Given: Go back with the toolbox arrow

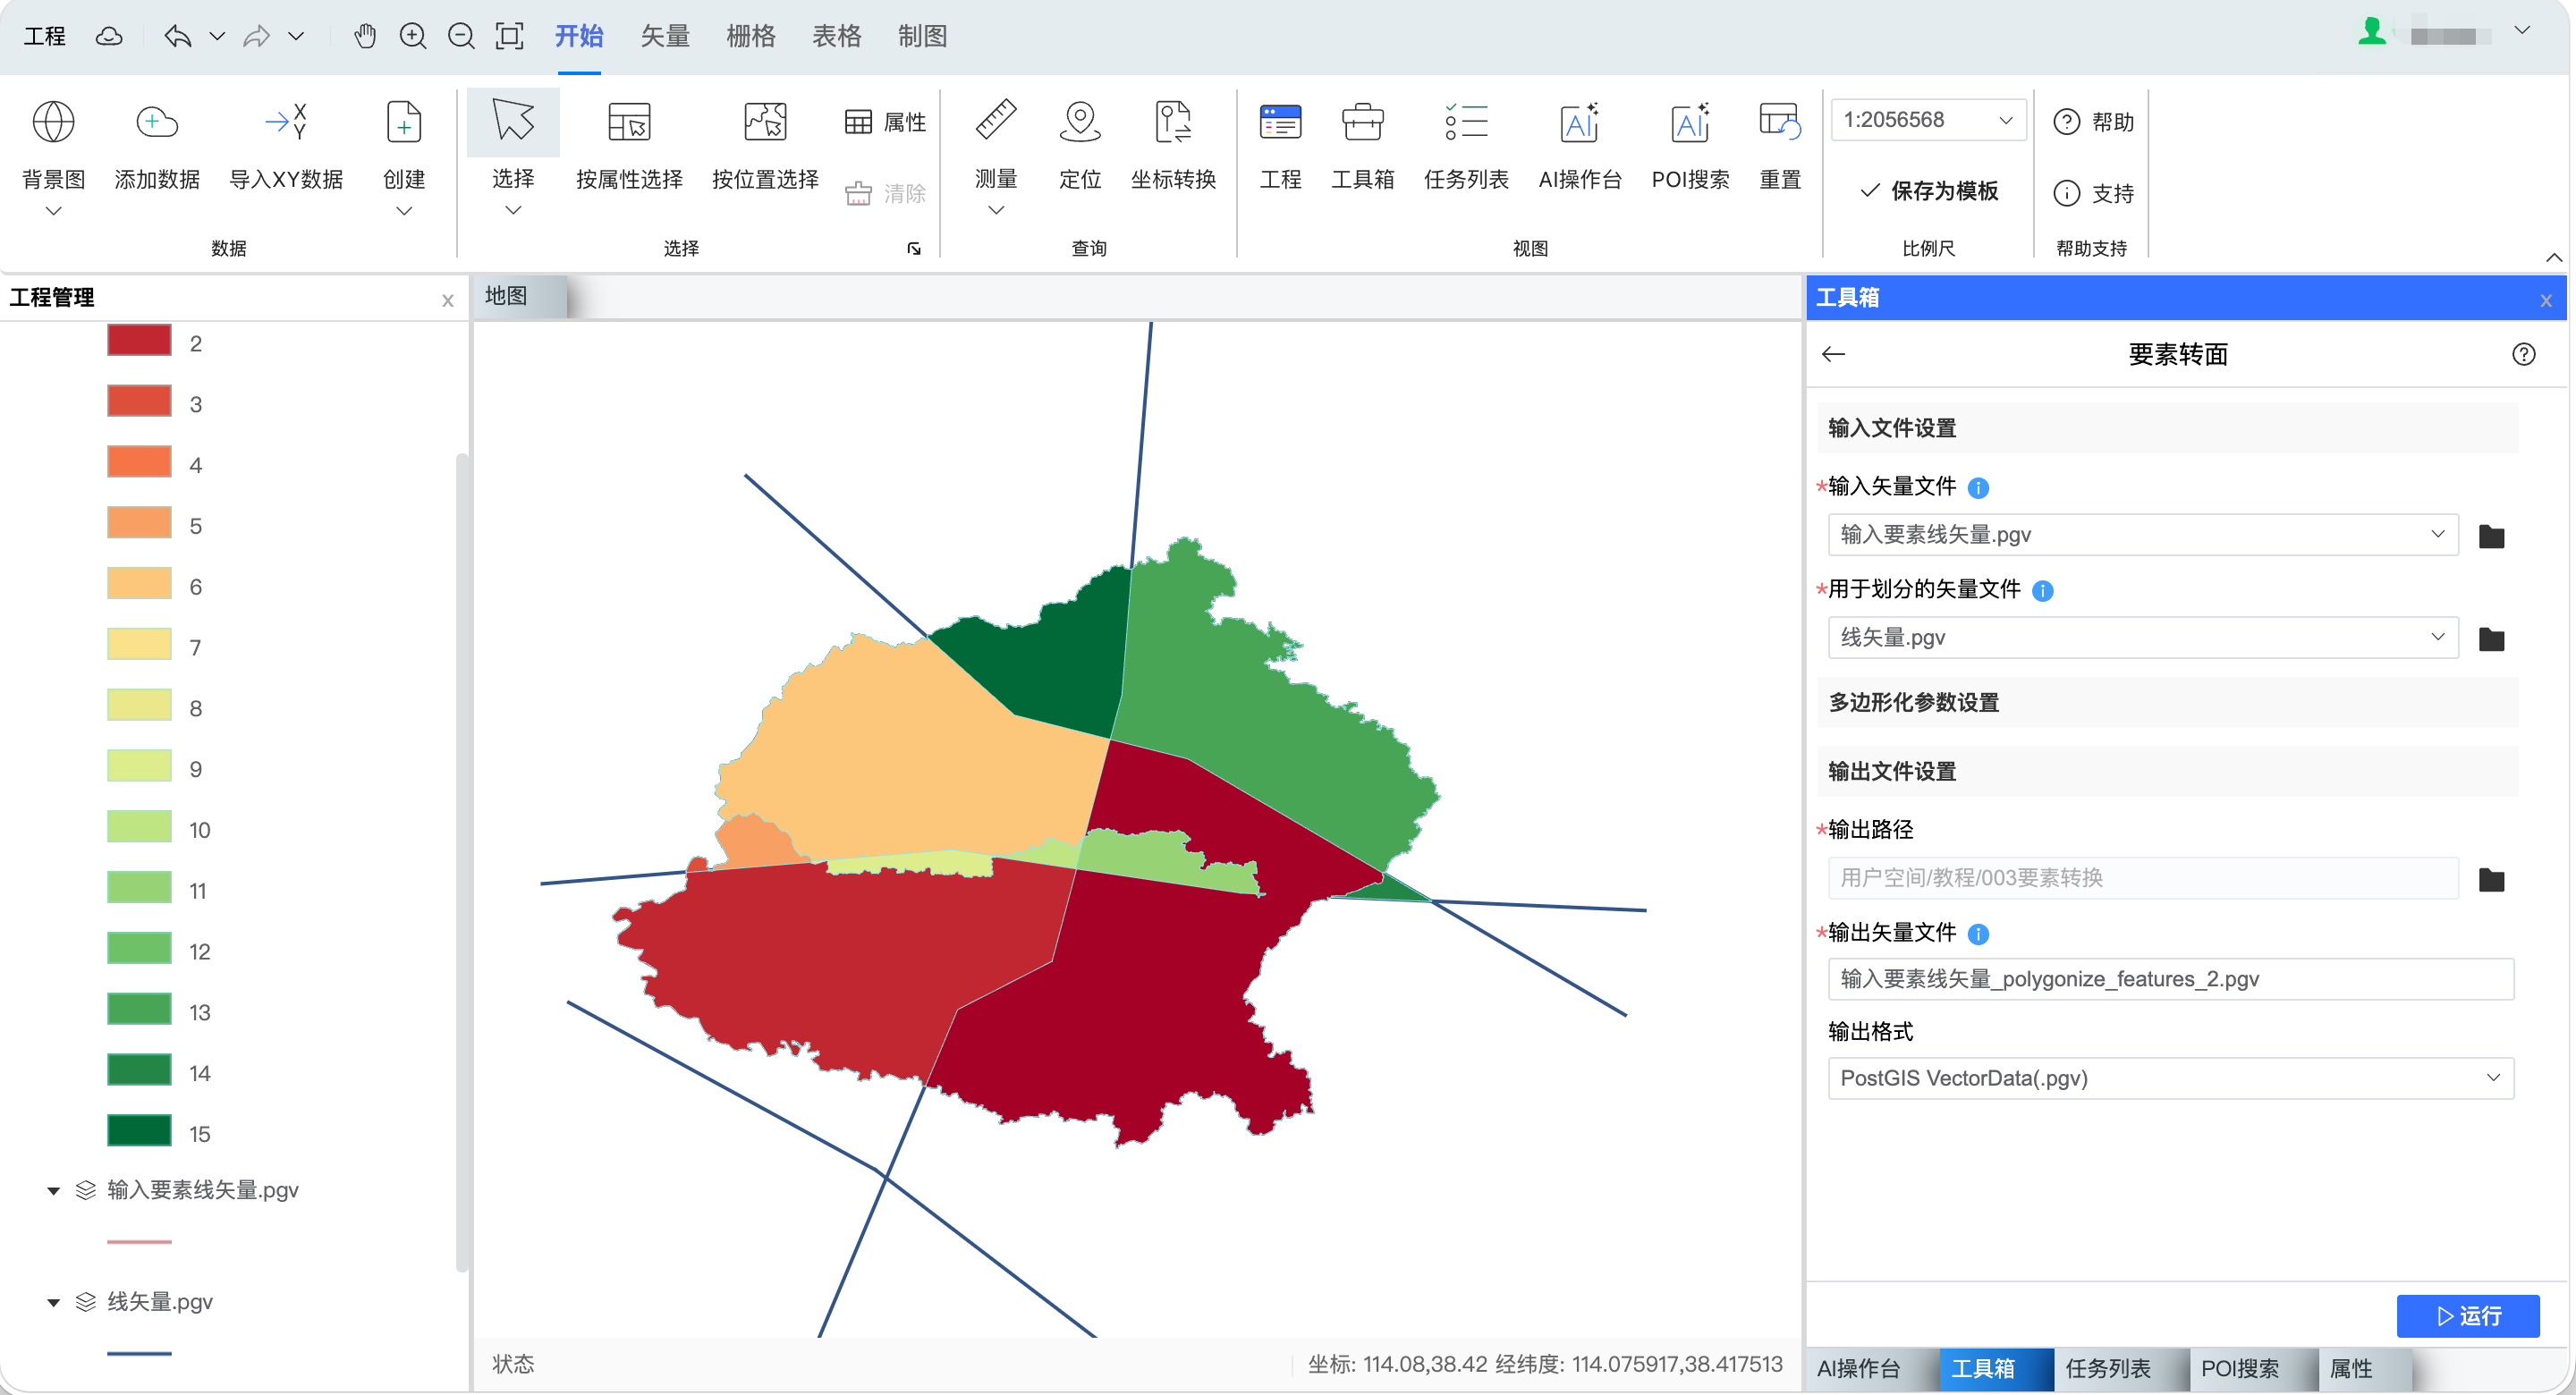Looking at the screenshot, I should (1833, 354).
